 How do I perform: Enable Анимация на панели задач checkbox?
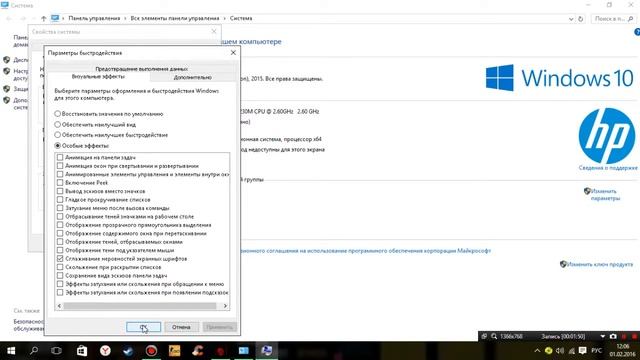tap(60, 157)
